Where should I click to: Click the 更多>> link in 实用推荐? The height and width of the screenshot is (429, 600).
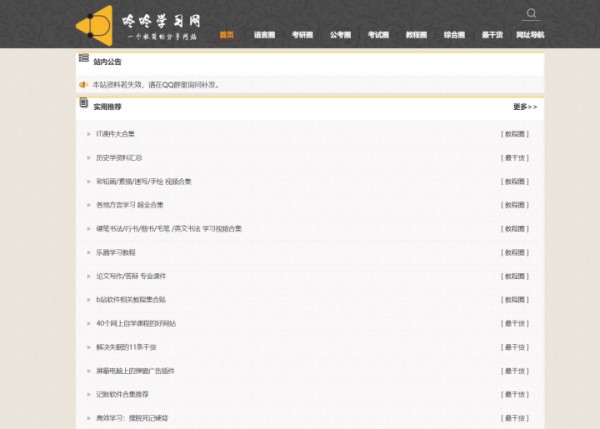525,107
